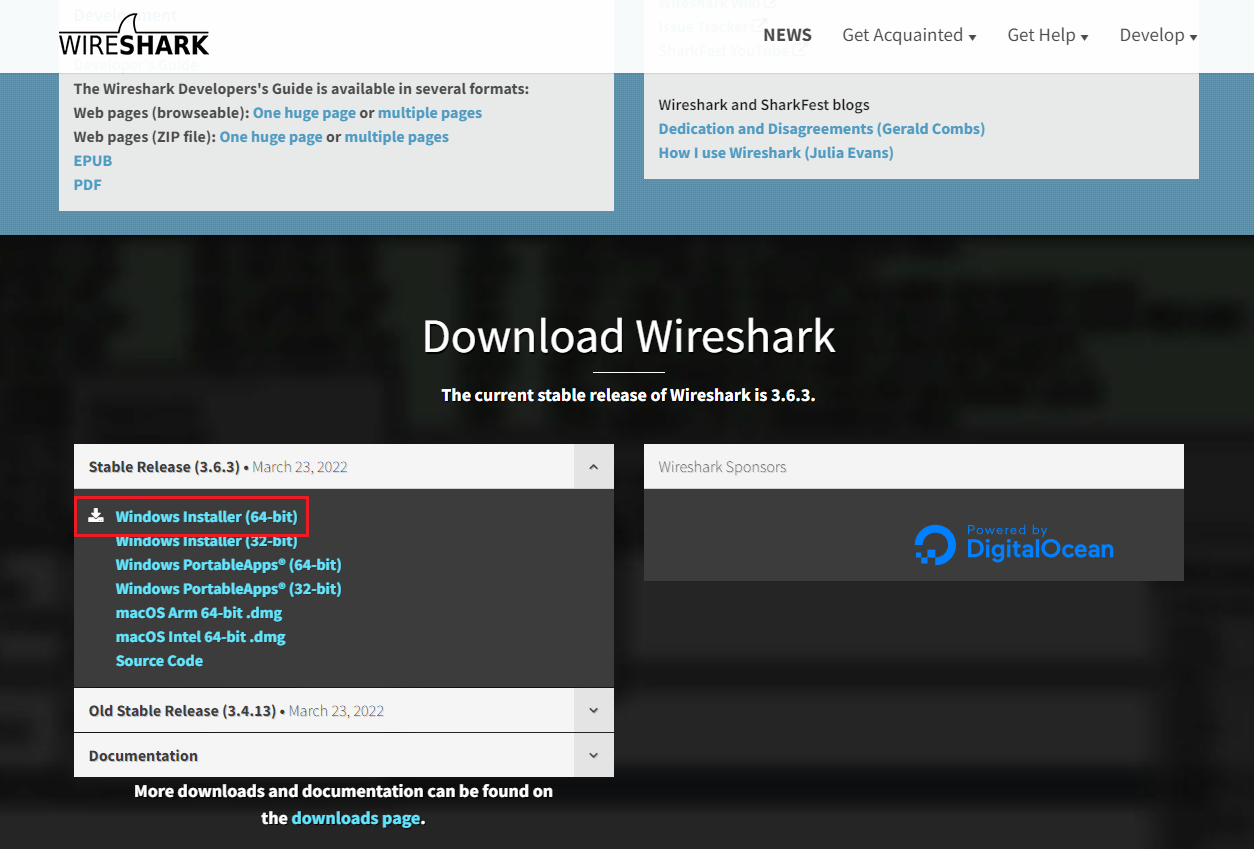The image size is (1254, 849).
Task: Expand the Get Acquainted menu
Action: coord(909,35)
